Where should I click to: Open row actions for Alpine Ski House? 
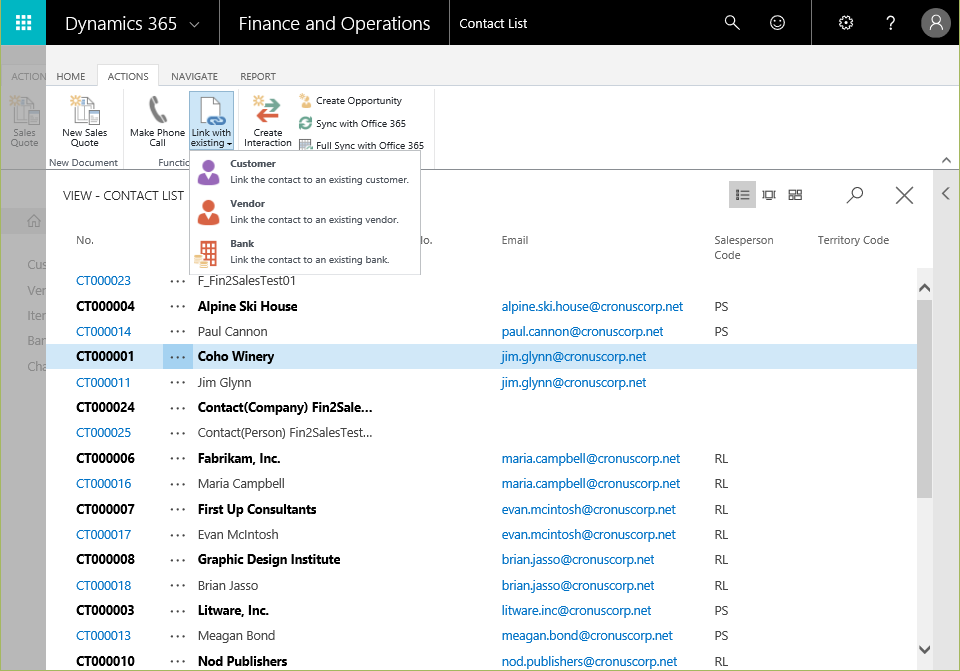(x=178, y=306)
